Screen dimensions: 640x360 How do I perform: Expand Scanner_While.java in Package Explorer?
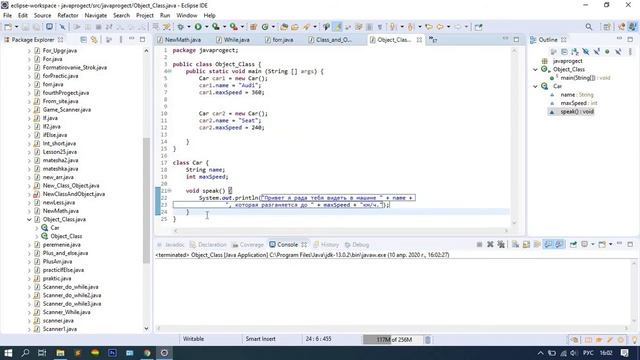(x=29, y=312)
